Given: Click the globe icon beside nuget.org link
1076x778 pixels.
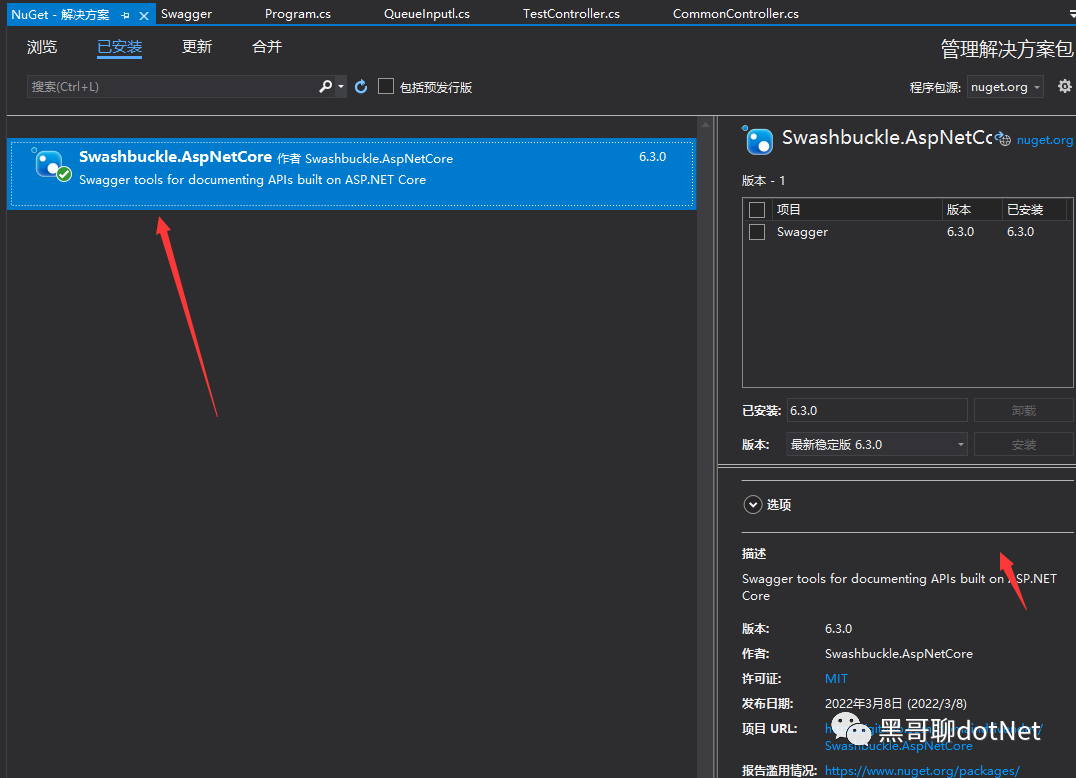Looking at the screenshot, I should (x=1004, y=139).
